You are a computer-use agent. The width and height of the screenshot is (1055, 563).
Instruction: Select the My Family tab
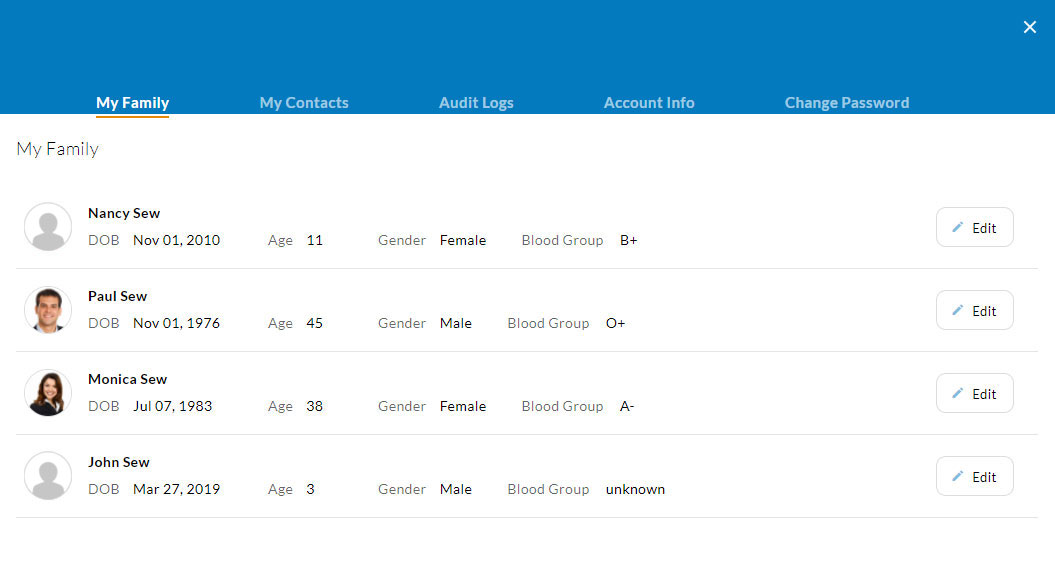tap(132, 103)
